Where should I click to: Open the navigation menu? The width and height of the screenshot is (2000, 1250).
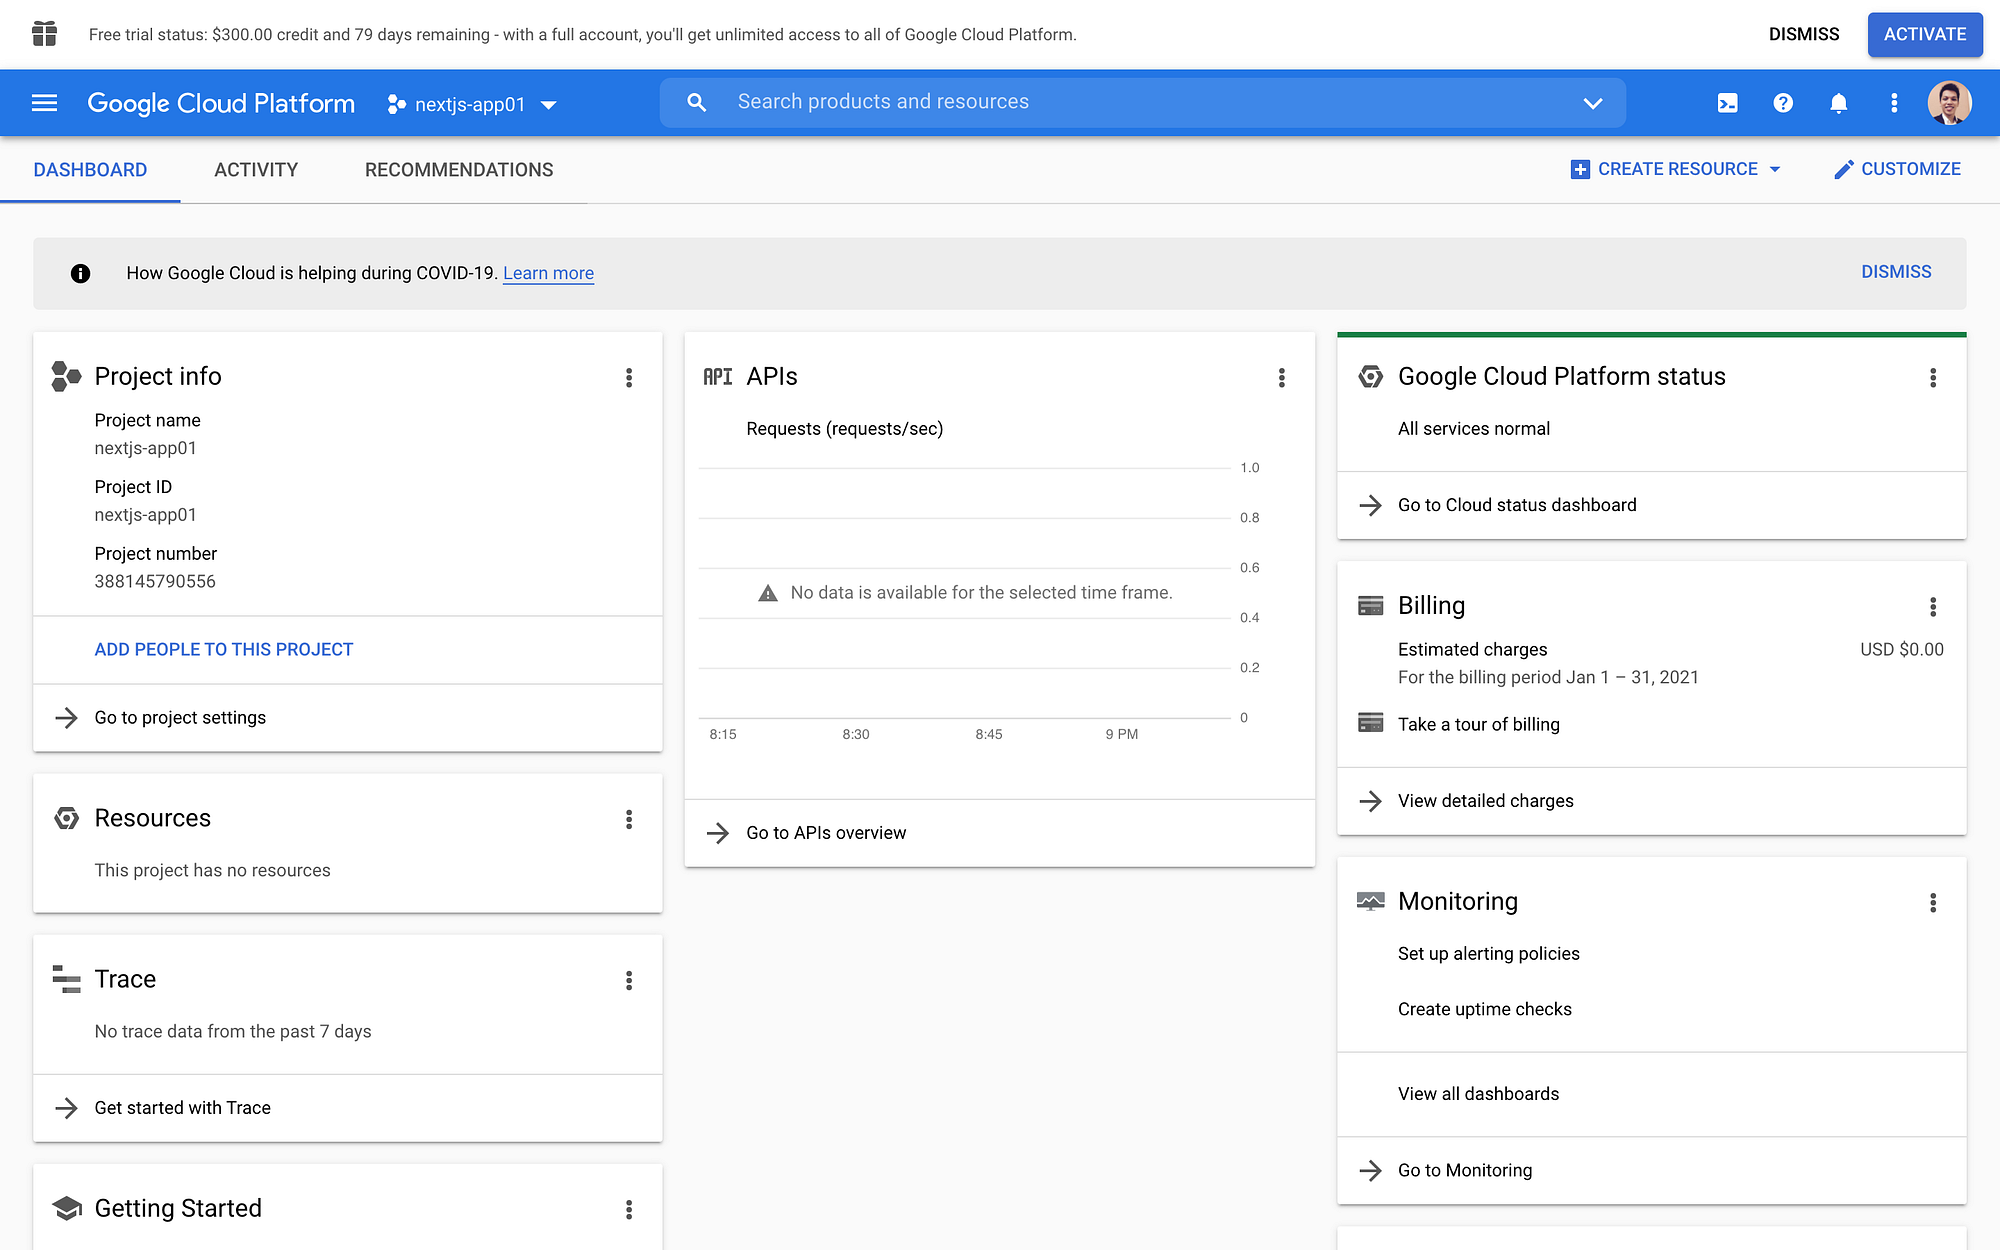pos(44,103)
